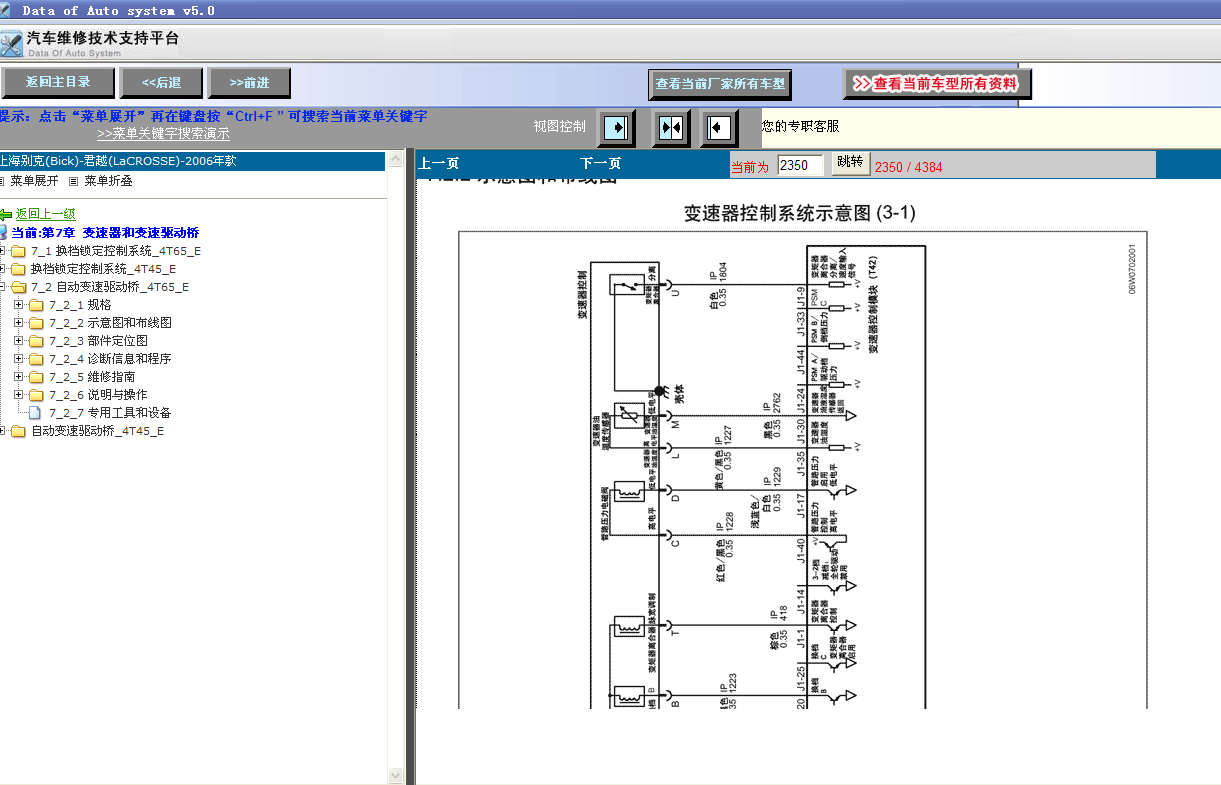1221x785 pixels.
Task: Click 菜单展开 to expand all menus
Action: coord(34,182)
